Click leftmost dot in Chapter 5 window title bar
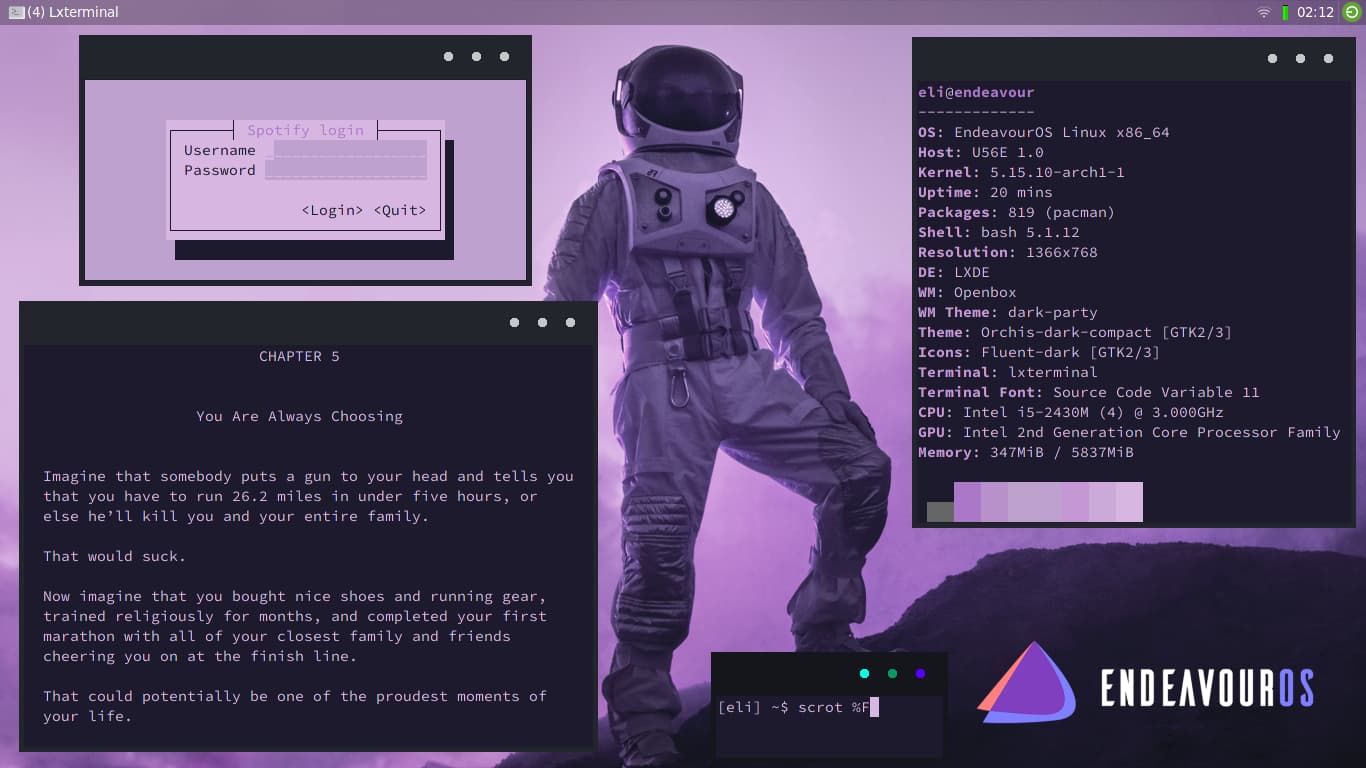 514,323
